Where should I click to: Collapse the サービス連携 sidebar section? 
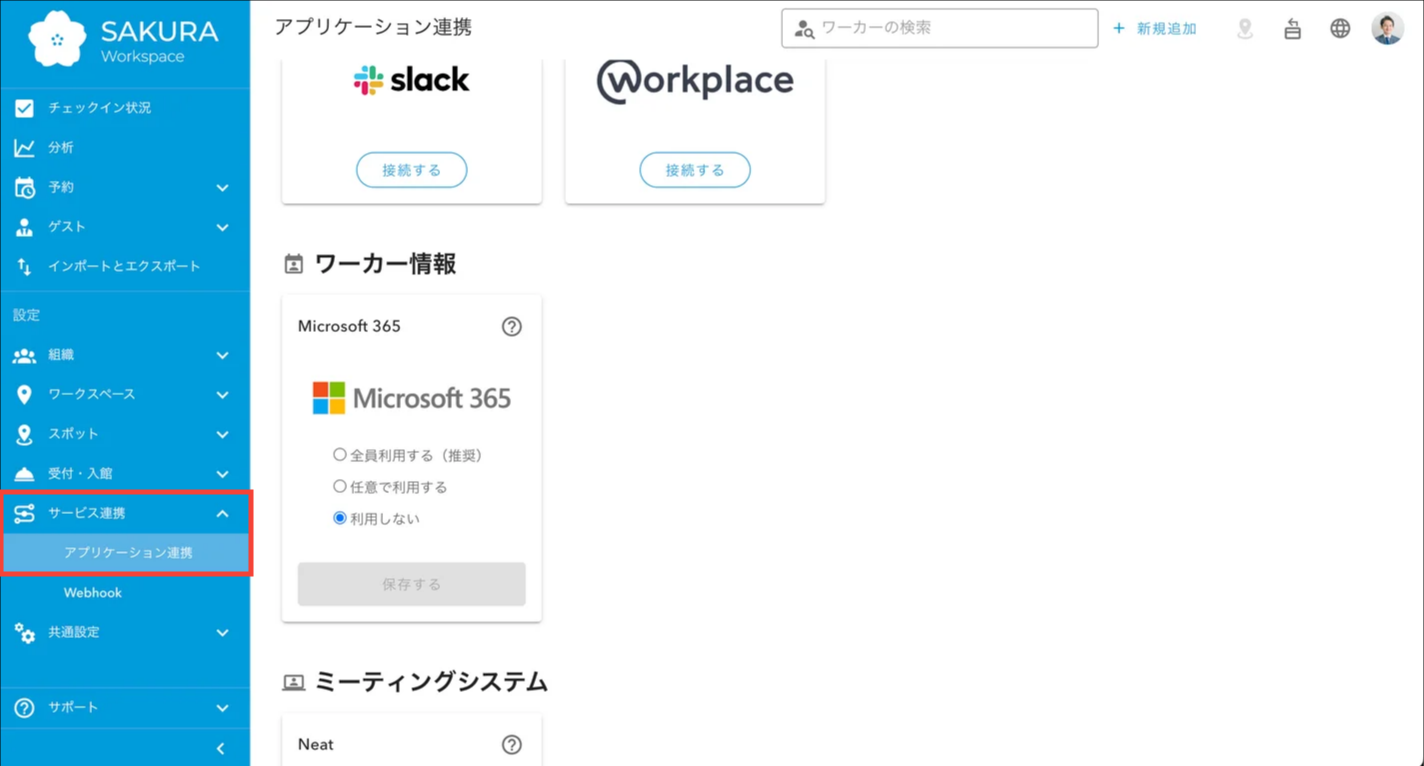[222, 514]
